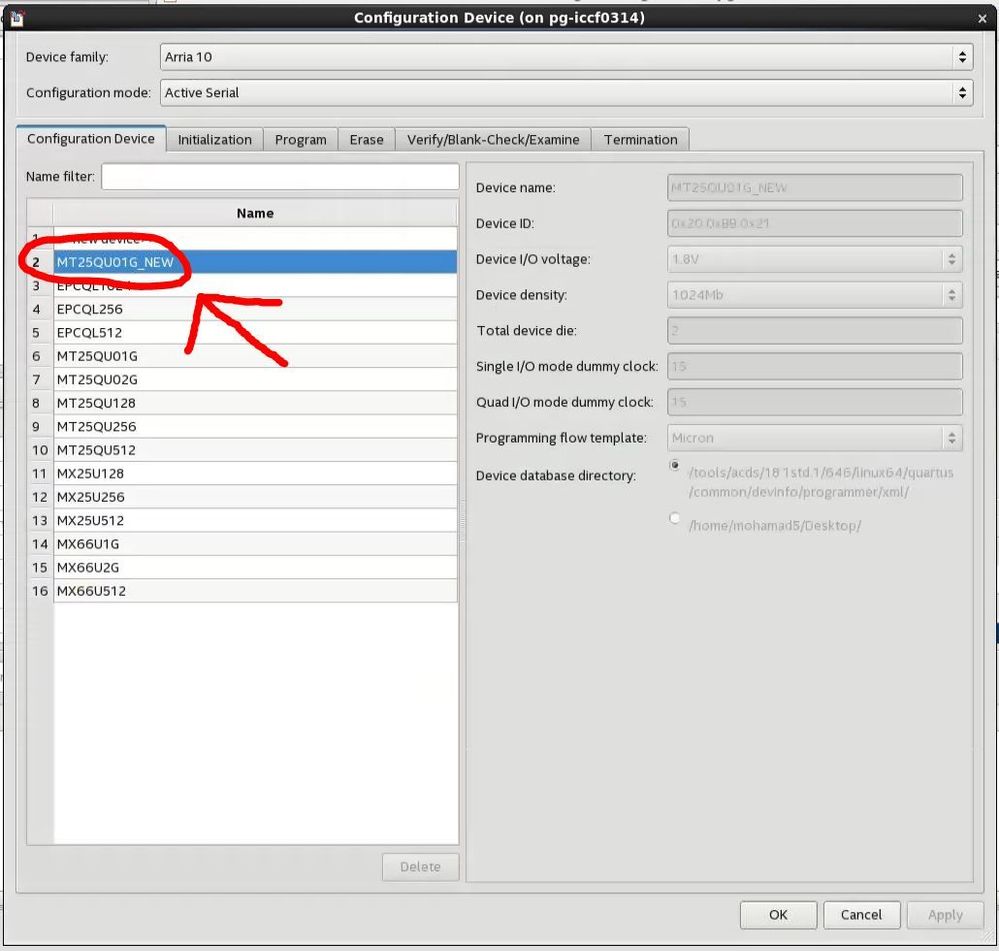Click the Cancel button
The image size is (999, 951).
click(x=861, y=915)
